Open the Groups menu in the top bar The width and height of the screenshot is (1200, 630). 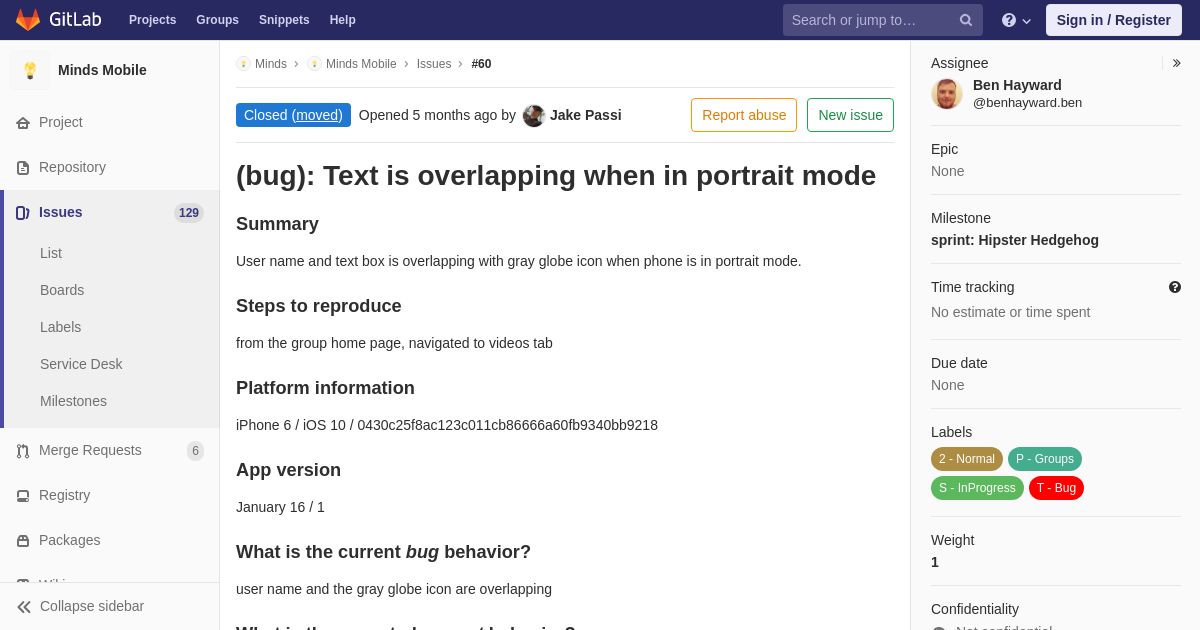tap(217, 20)
